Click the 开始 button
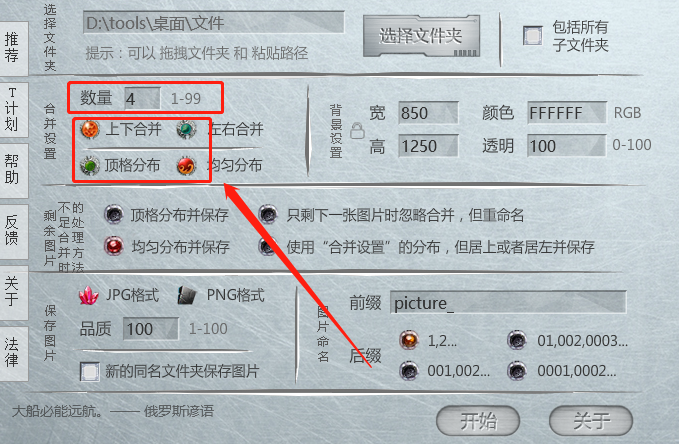 [x=478, y=421]
